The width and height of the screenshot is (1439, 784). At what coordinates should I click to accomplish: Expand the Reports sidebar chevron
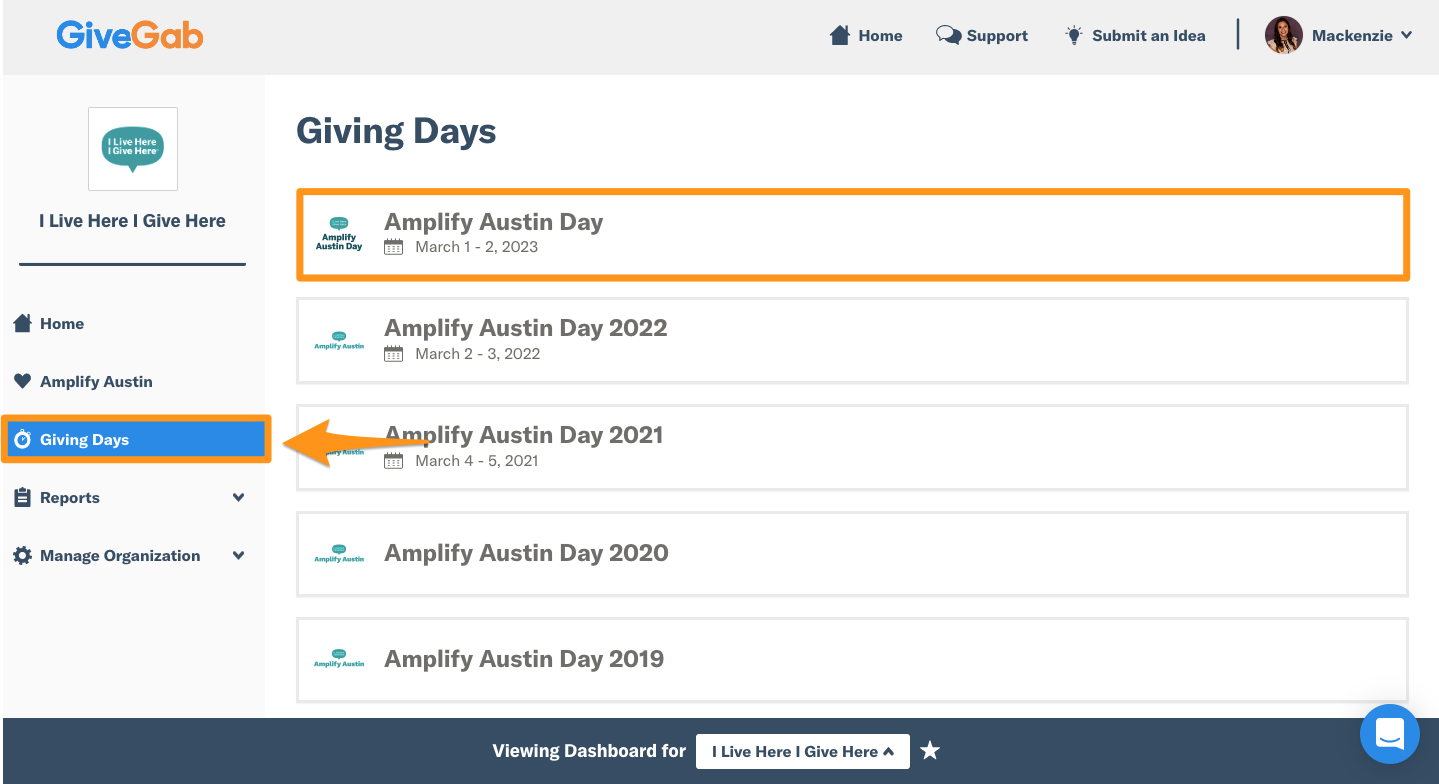[x=238, y=497]
